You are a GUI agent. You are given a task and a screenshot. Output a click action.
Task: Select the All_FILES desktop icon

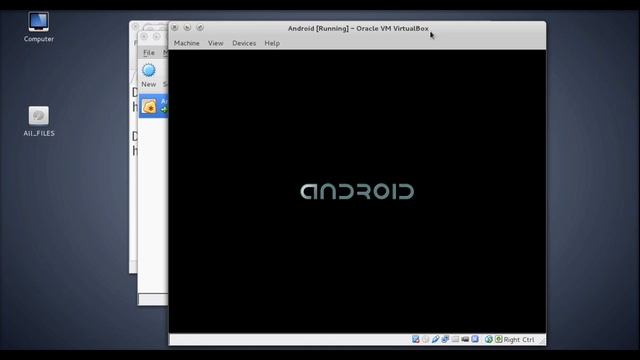39,121
